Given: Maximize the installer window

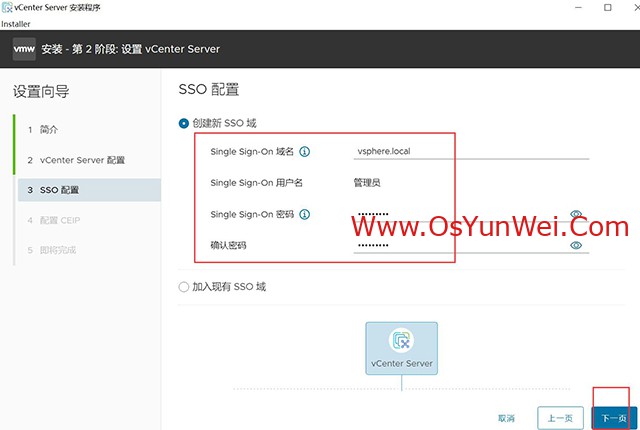Looking at the screenshot, I should tap(608, 7).
